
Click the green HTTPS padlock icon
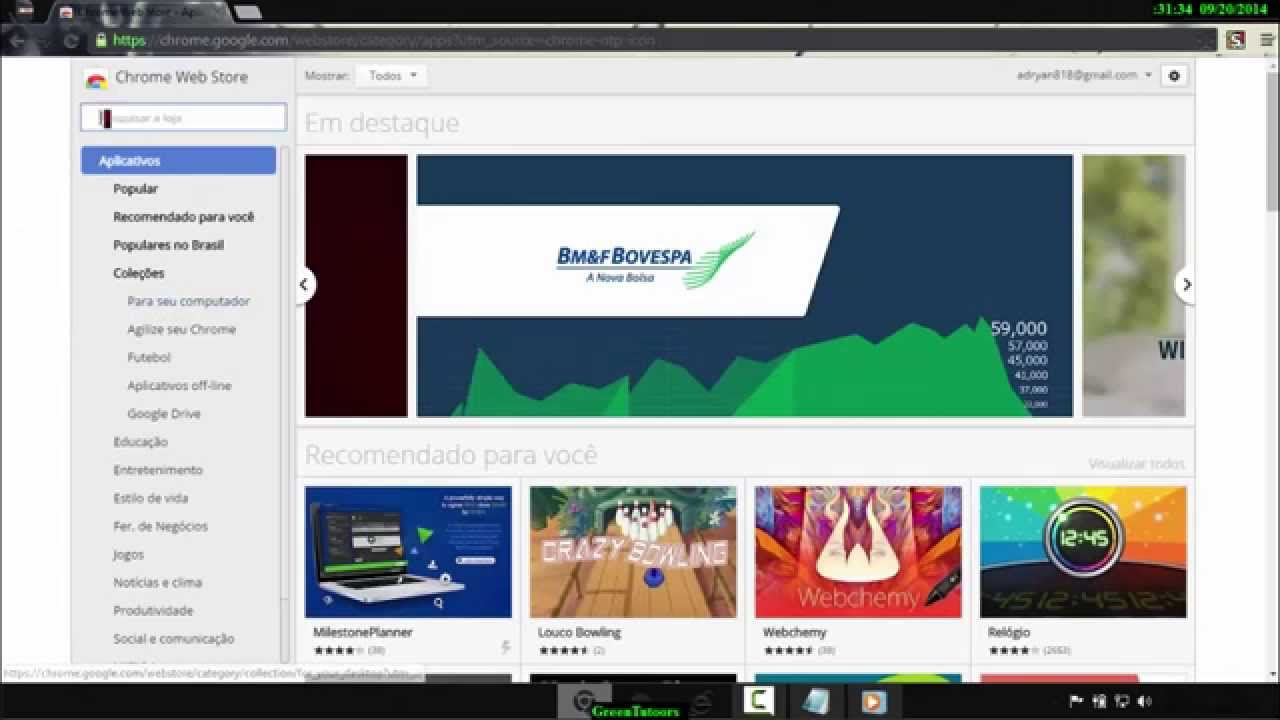tap(101, 41)
